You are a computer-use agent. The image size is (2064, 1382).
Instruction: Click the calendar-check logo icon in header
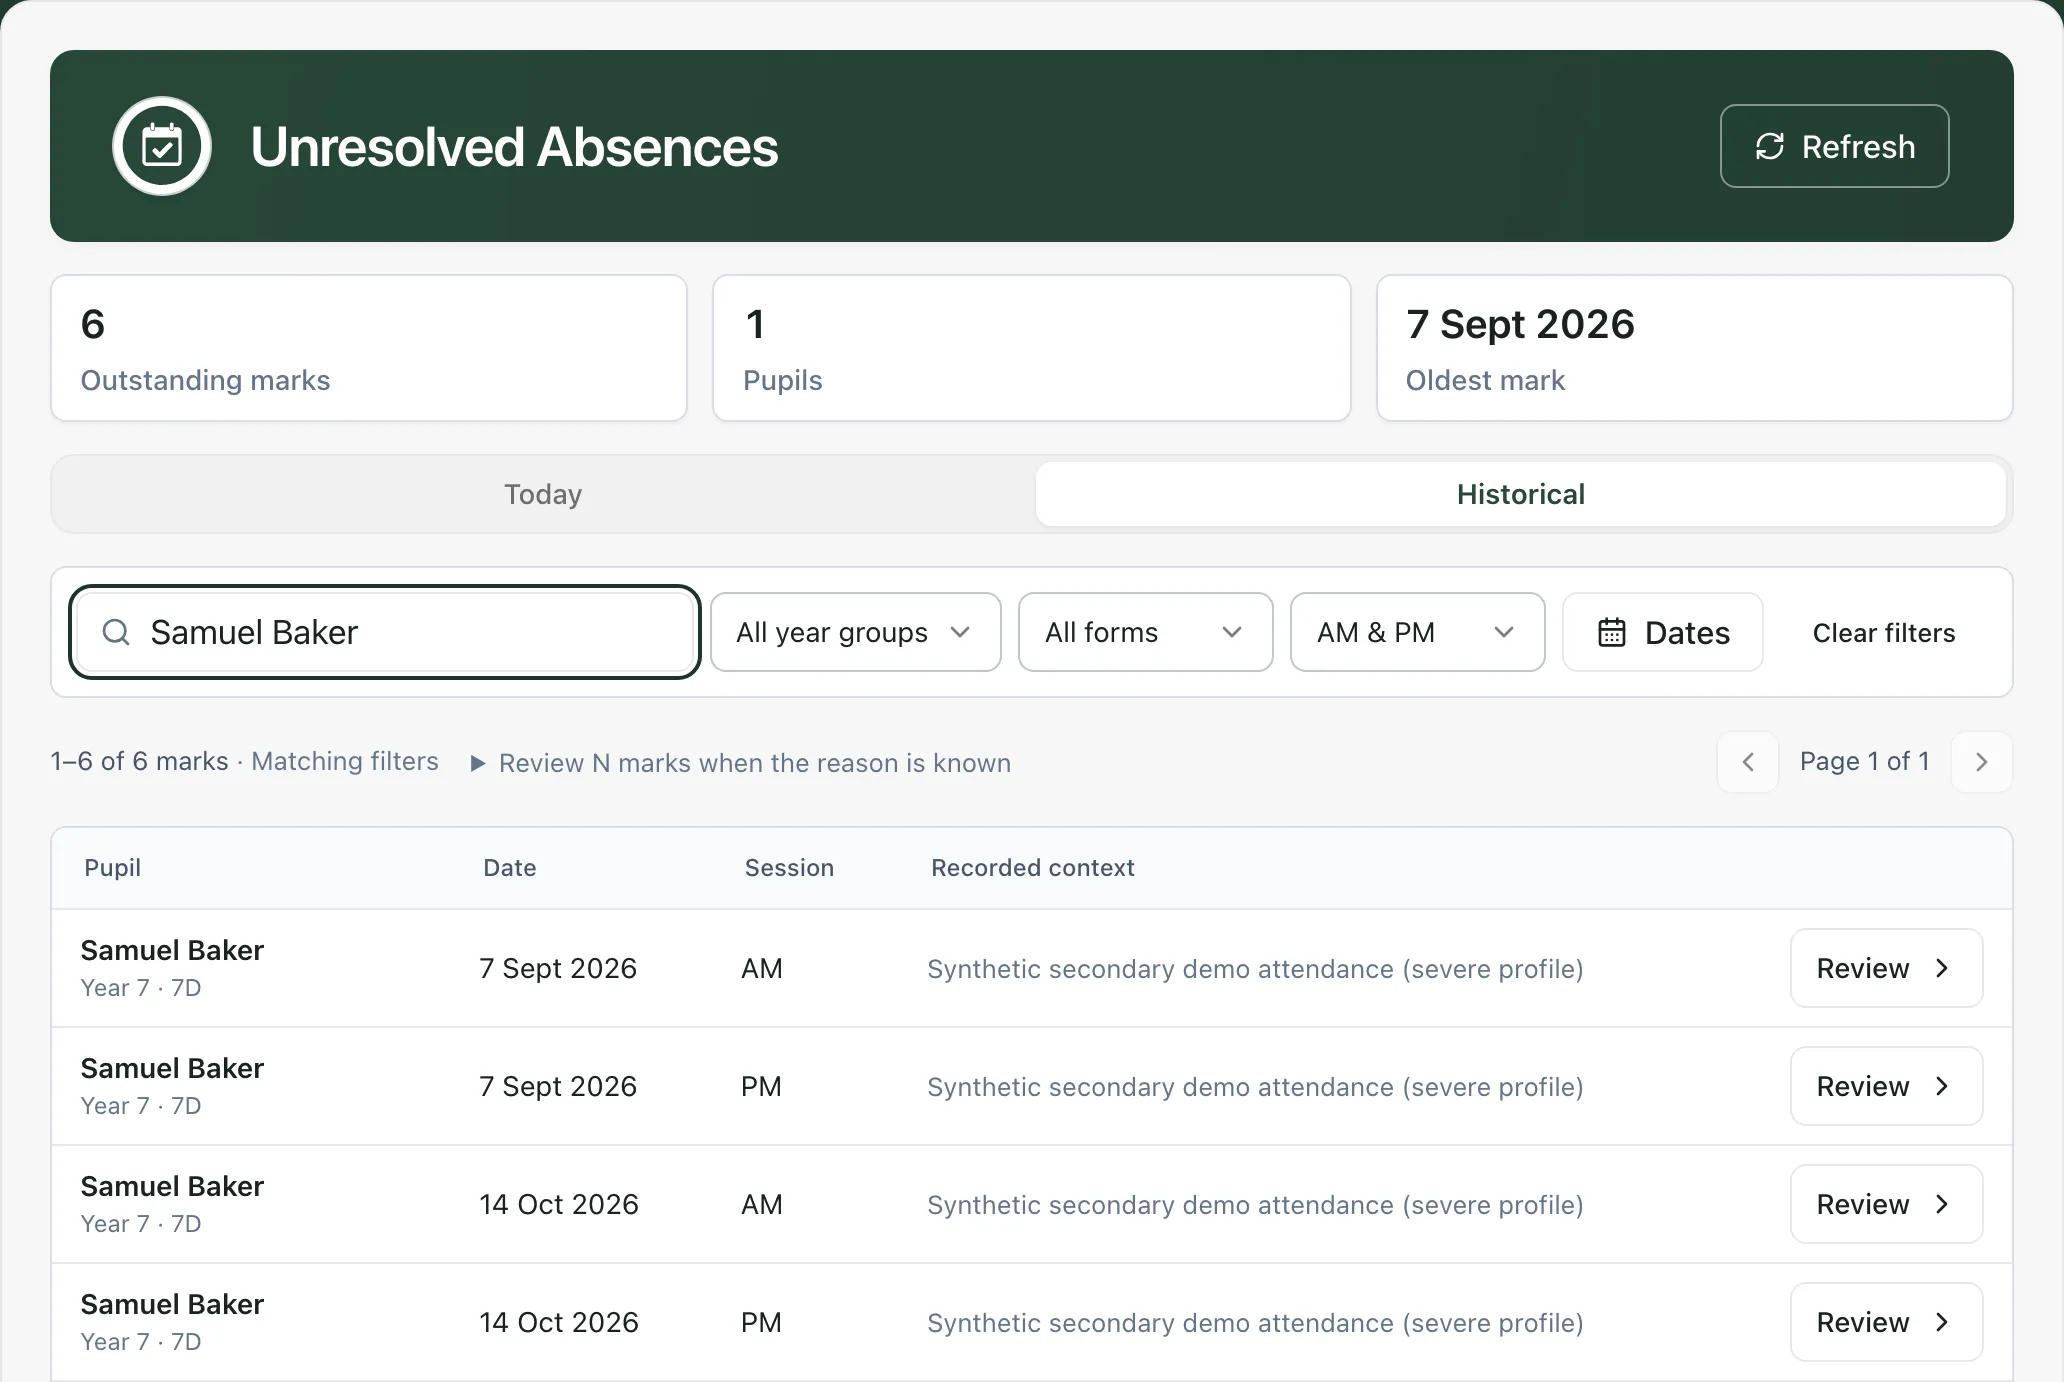point(162,146)
